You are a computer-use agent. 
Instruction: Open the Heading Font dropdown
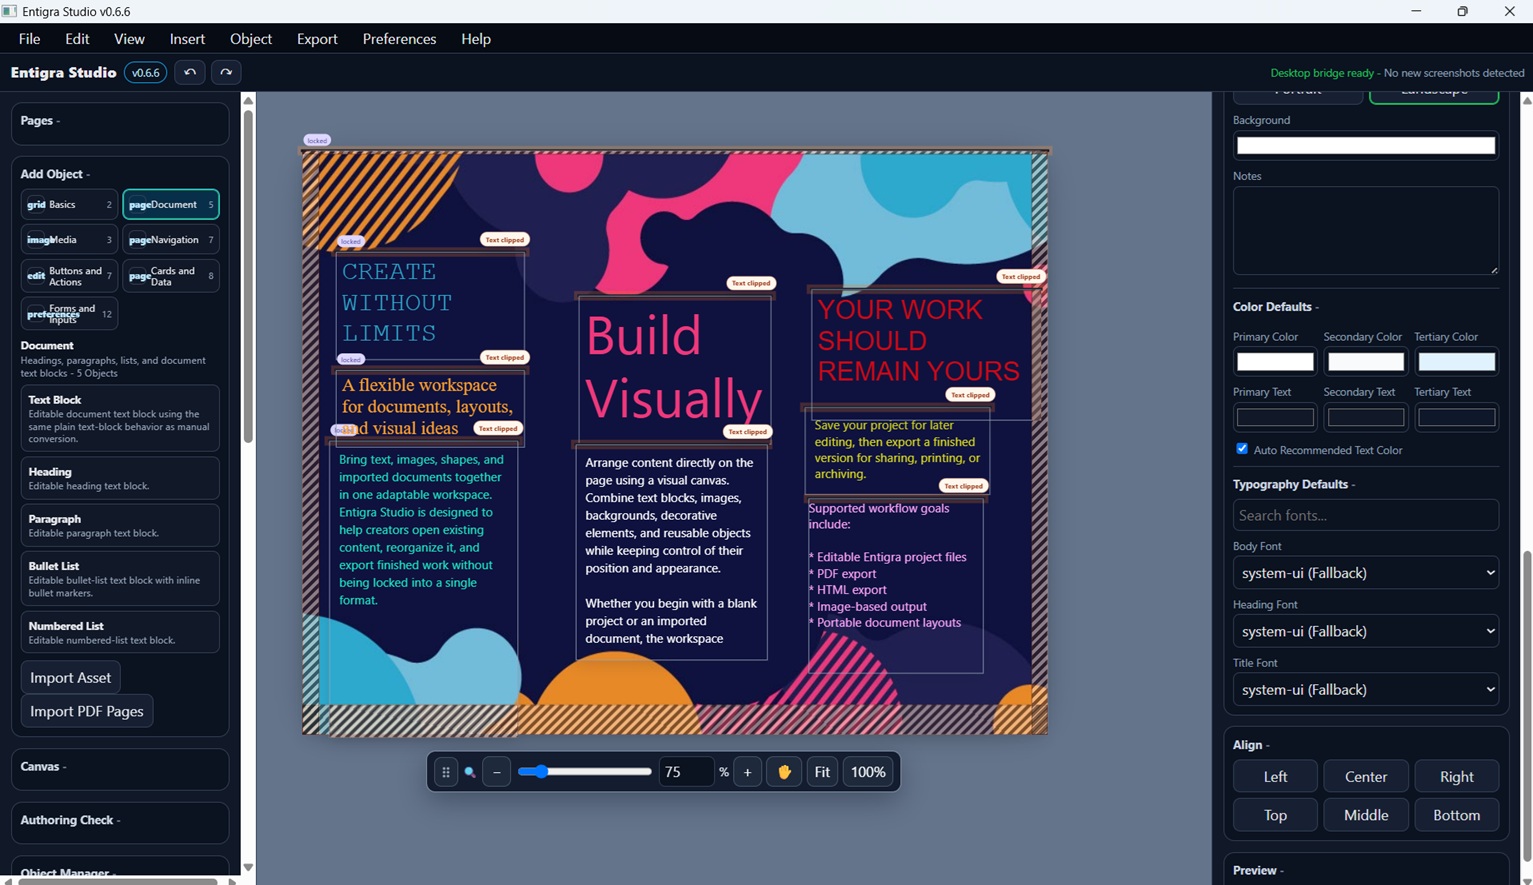[1366, 631]
